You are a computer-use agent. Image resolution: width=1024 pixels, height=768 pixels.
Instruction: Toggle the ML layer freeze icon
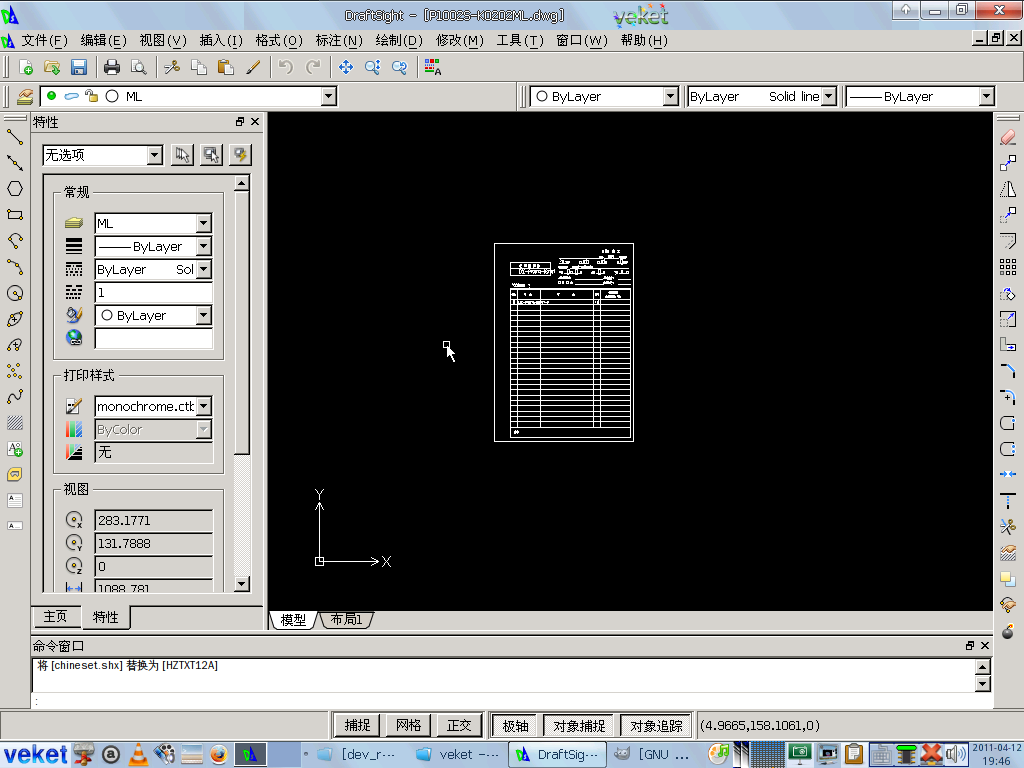click(x=72, y=96)
